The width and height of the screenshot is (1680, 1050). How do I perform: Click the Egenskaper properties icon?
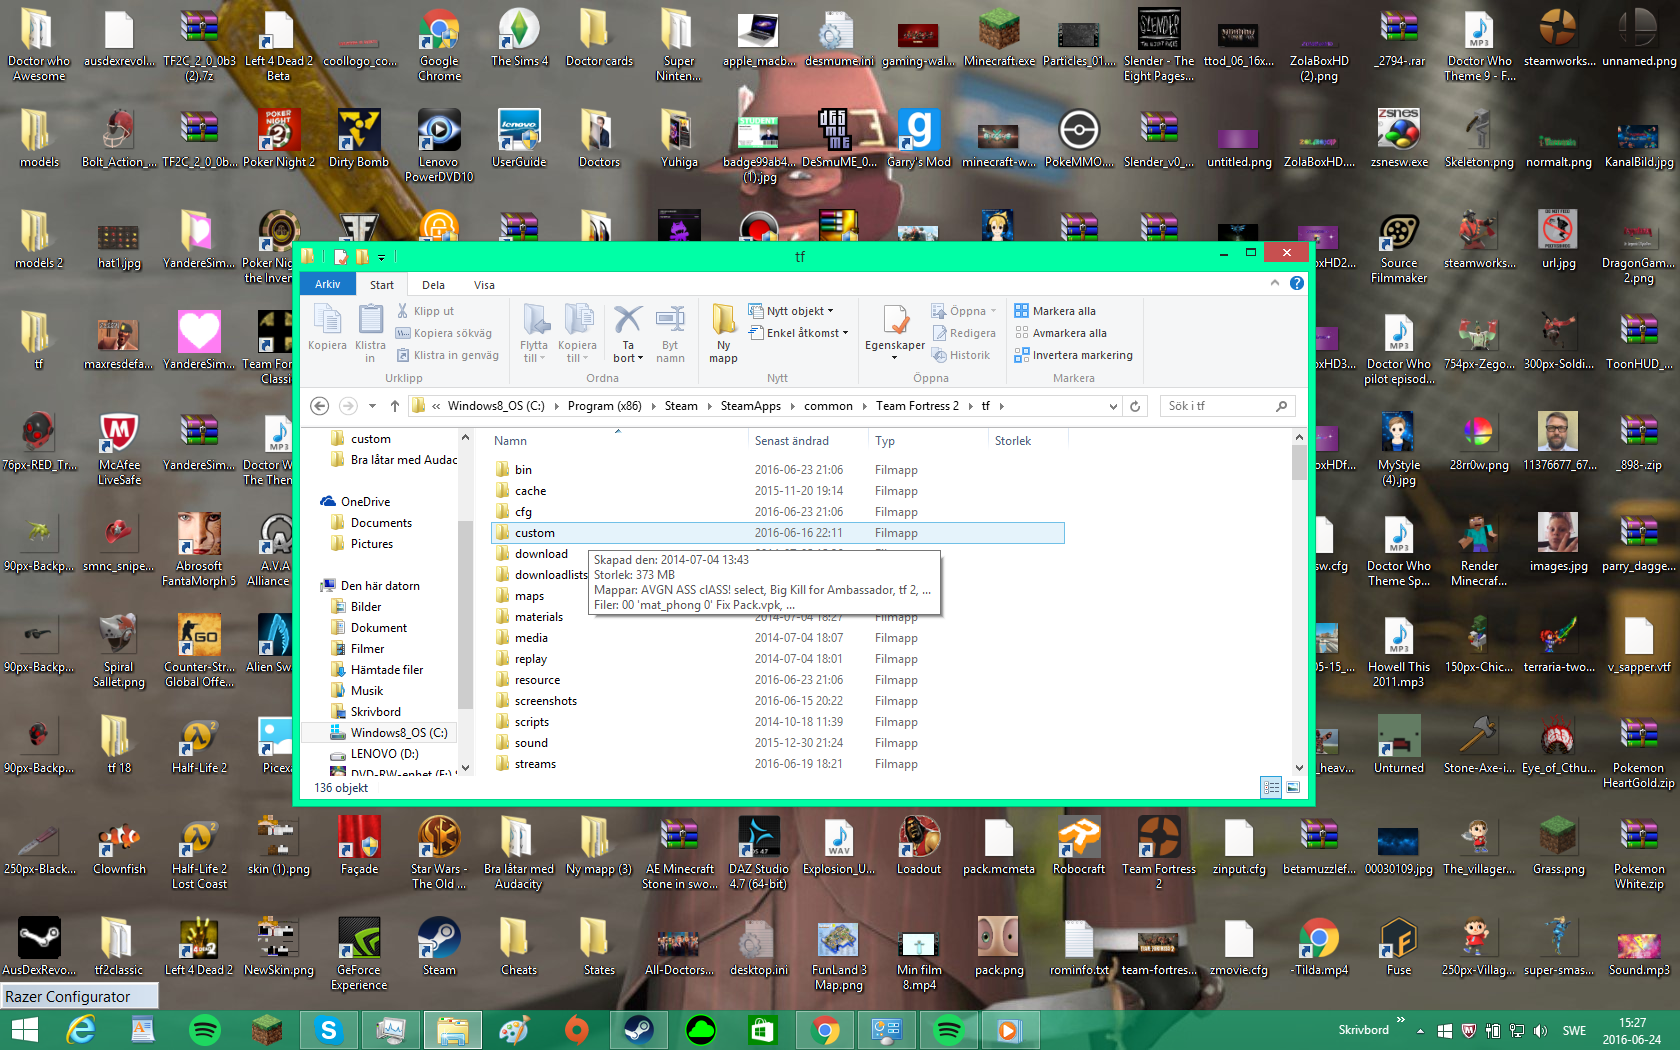pos(895,320)
